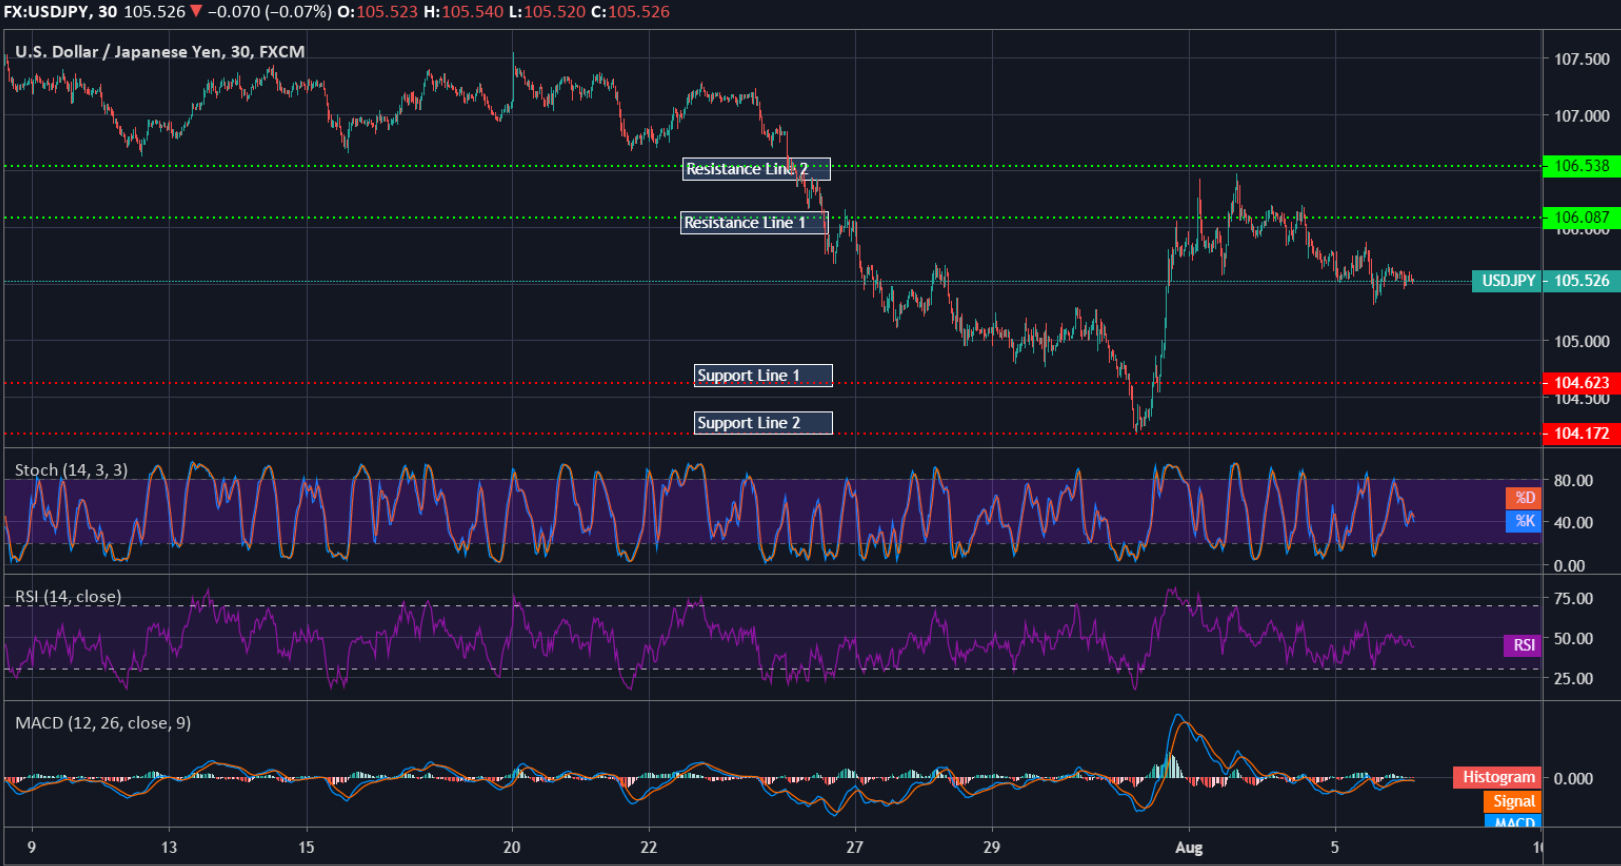Click the 105.000 price axis label
The width and height of the screenshot is (1621, 866).
click(x=1582, y=341)
